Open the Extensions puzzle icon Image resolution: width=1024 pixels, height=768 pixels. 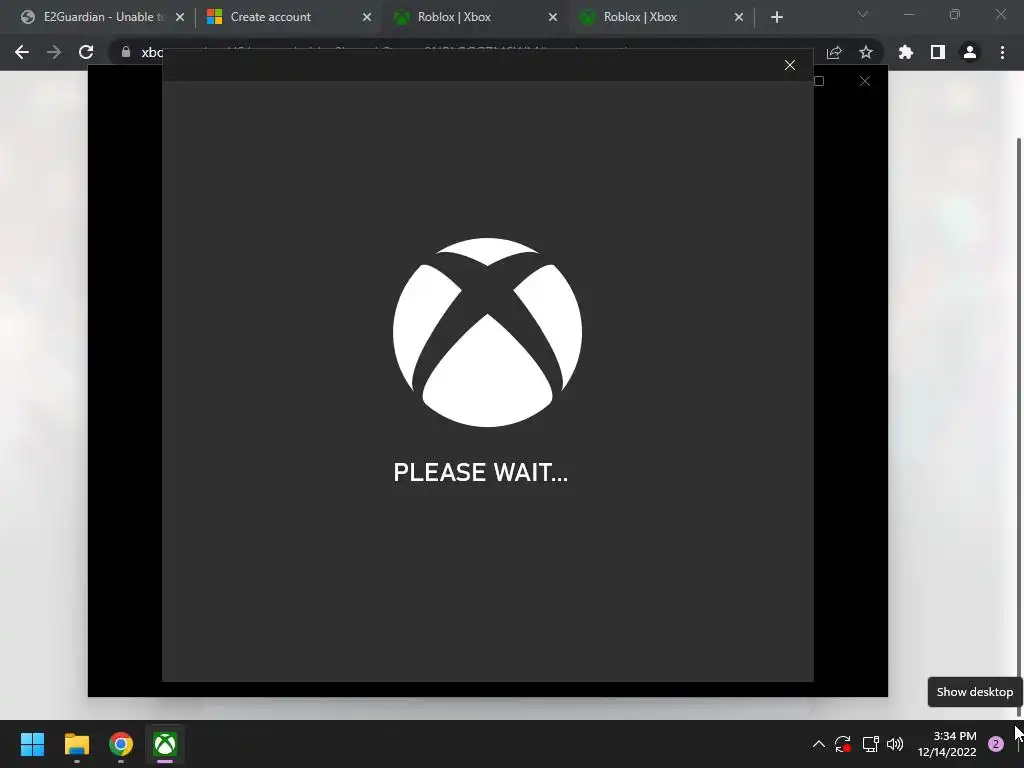906,52
